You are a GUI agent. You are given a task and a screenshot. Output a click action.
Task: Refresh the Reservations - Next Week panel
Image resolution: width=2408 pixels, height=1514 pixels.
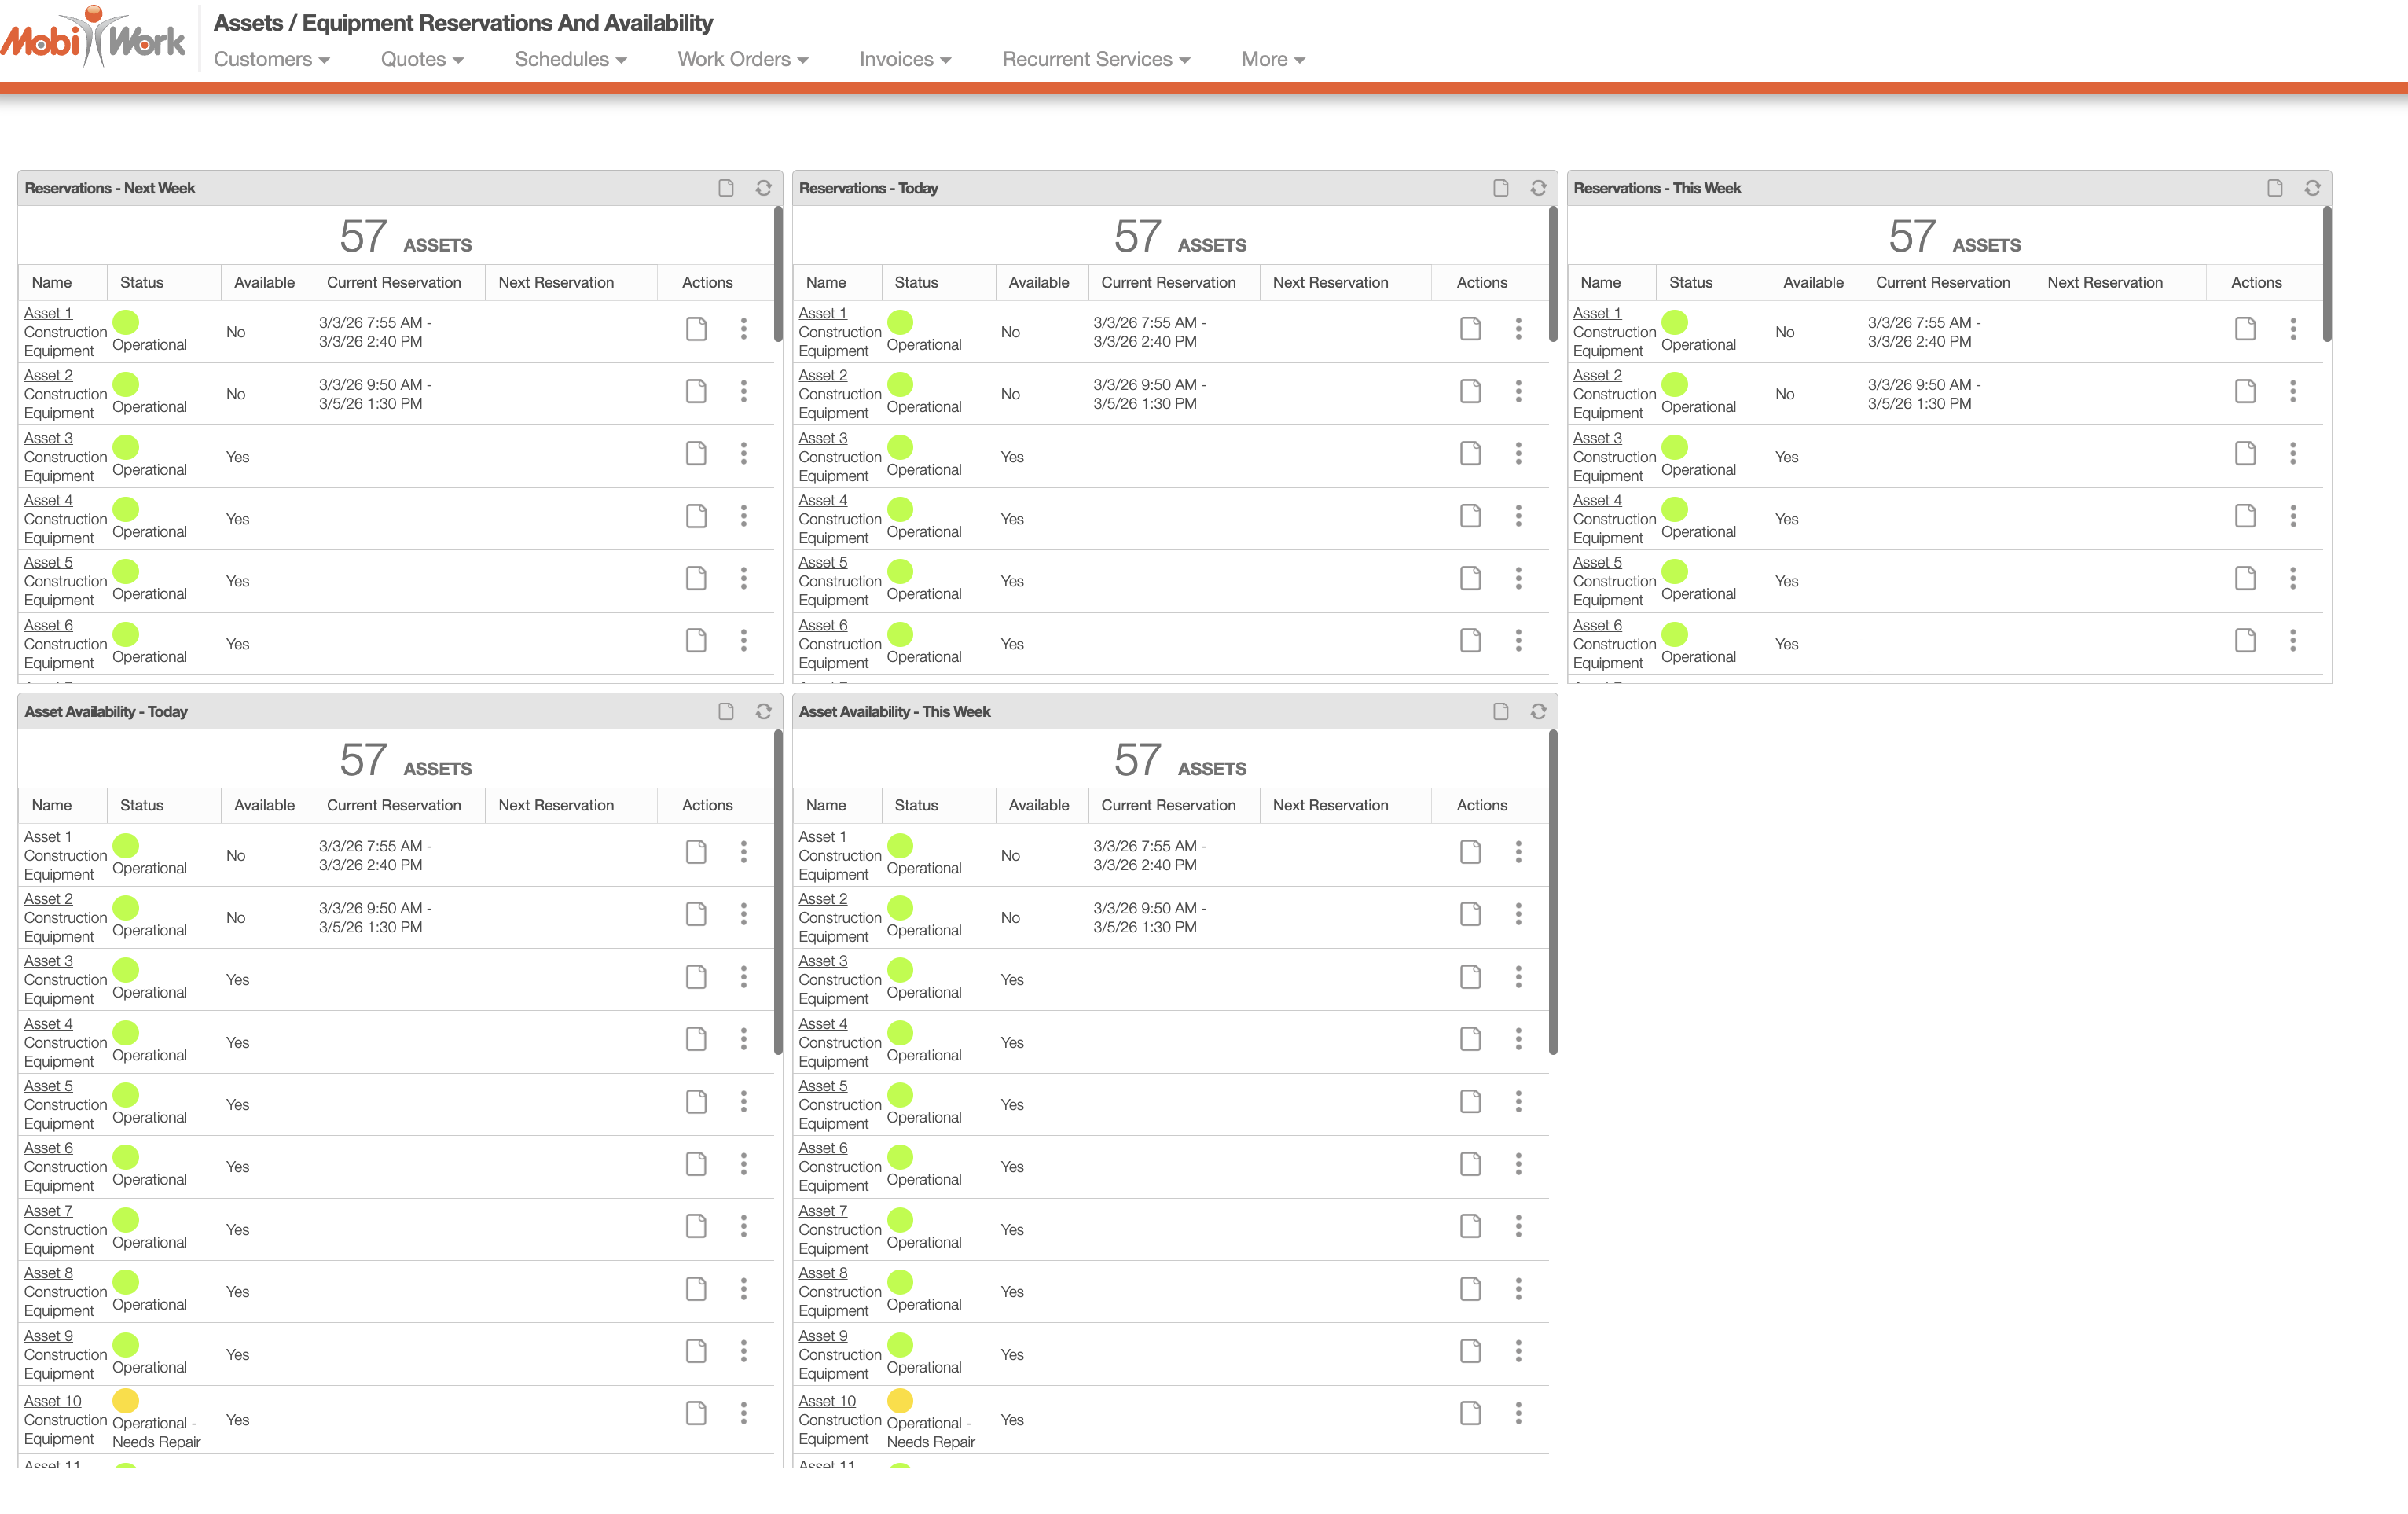point(763,188)
